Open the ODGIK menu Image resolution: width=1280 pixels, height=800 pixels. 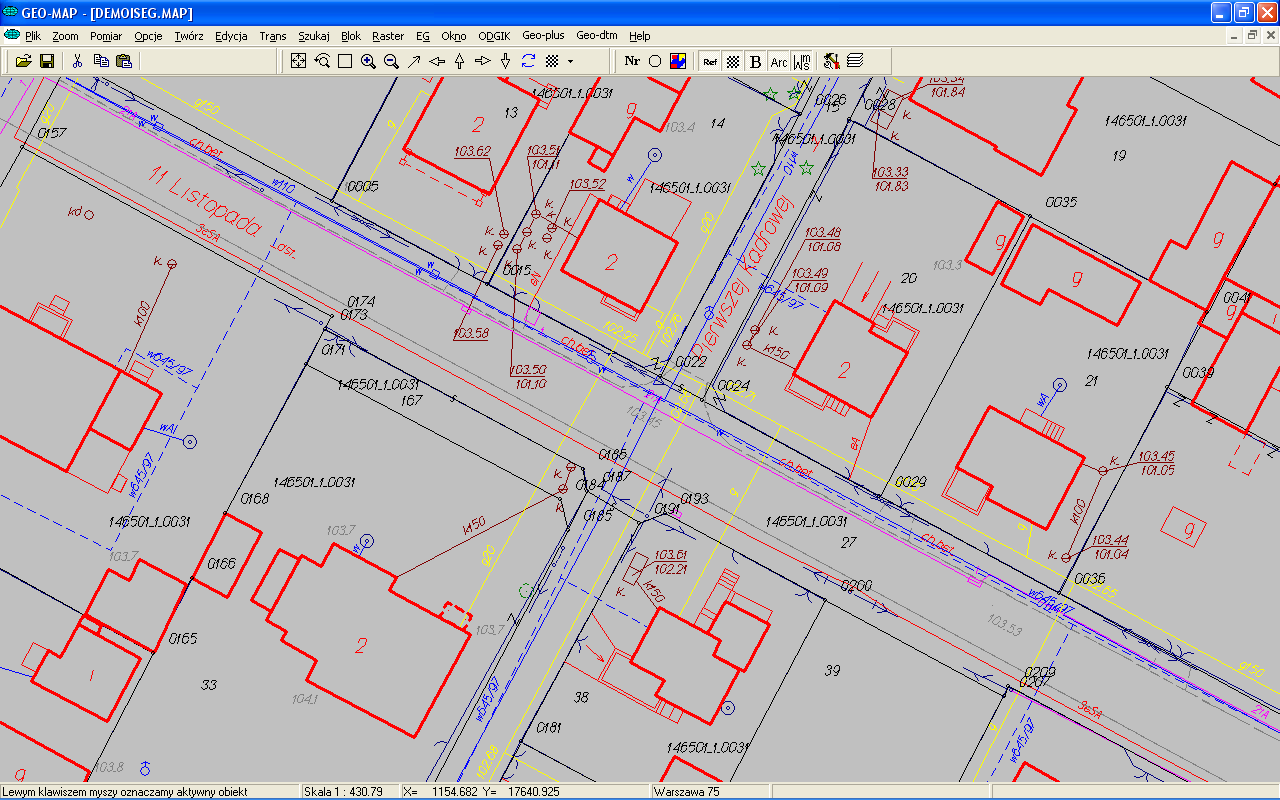point(494,36)
